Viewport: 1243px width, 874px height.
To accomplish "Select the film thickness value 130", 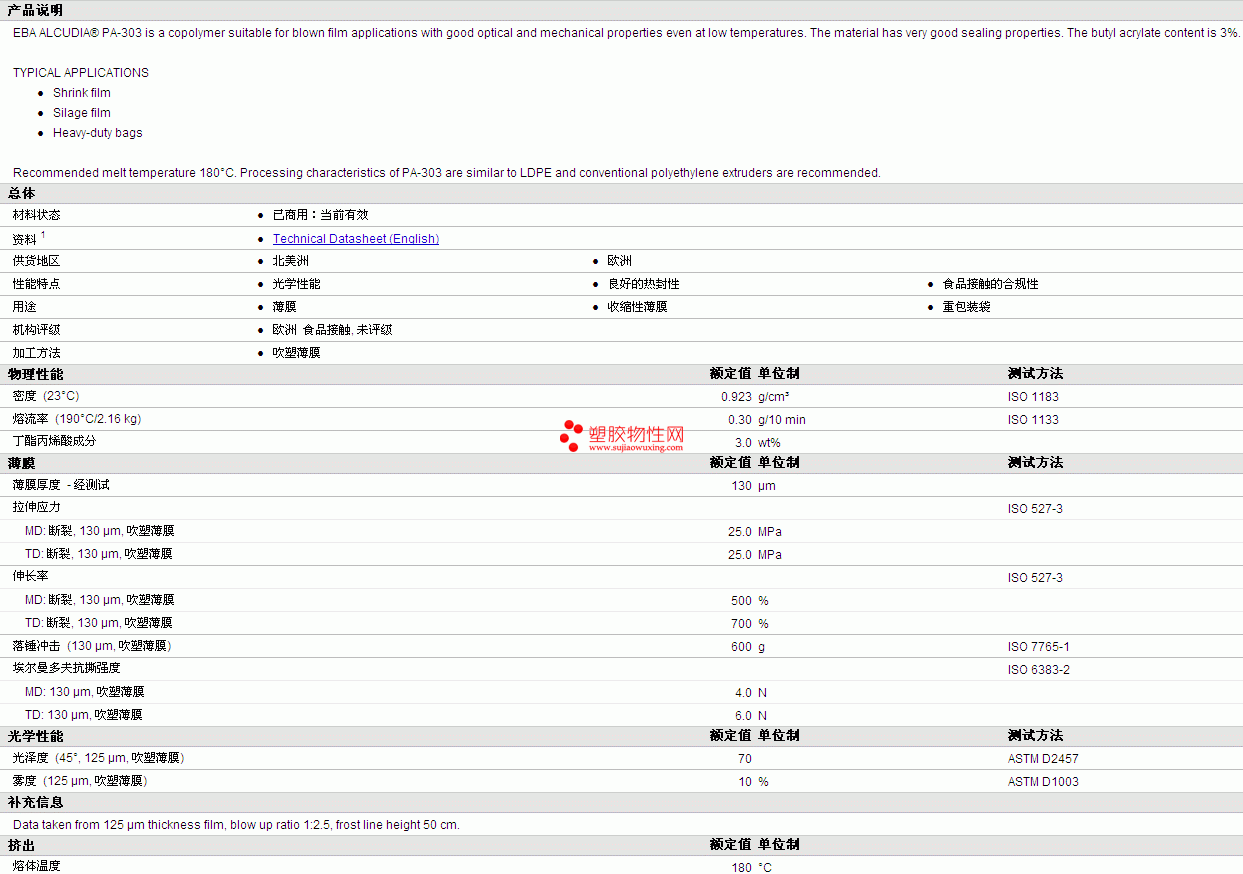I will click(741, 486).
